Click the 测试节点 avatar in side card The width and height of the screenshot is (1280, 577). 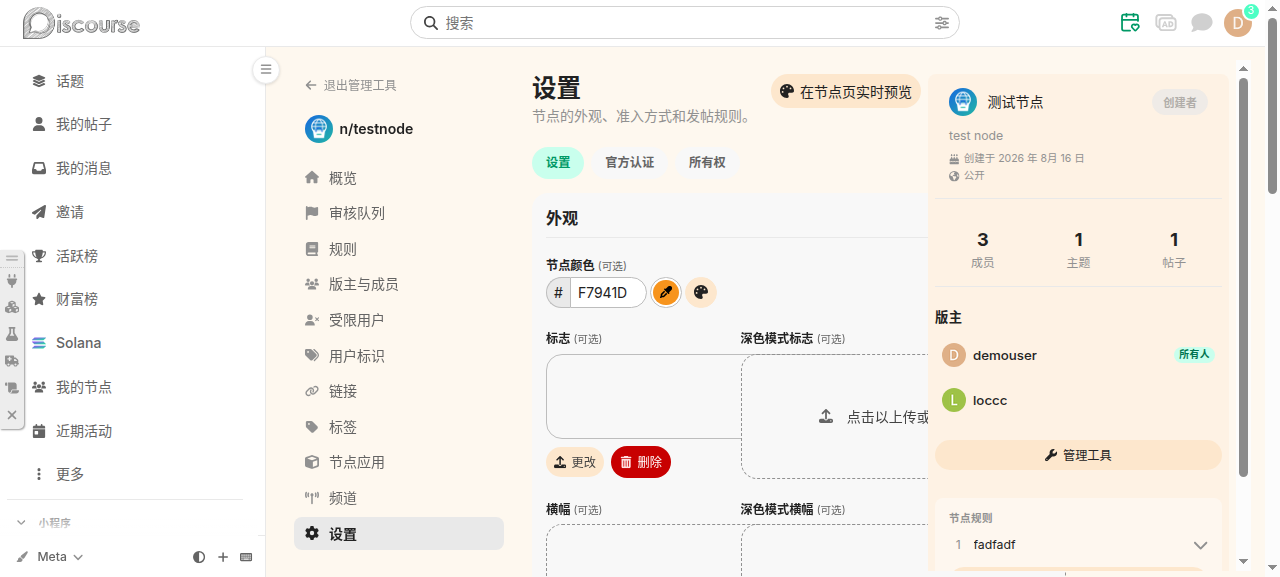(x=963, y=102)
